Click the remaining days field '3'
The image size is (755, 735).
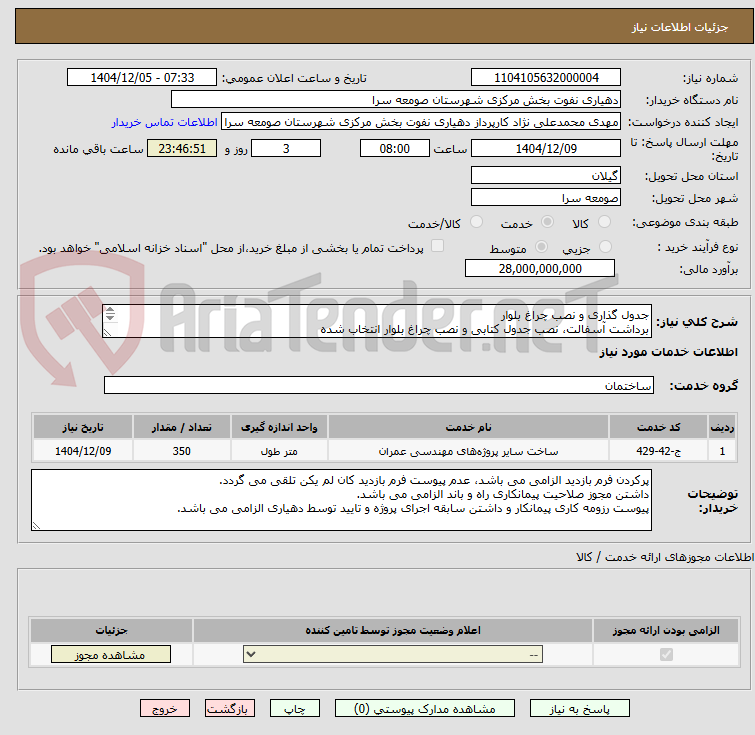(286, 148)
